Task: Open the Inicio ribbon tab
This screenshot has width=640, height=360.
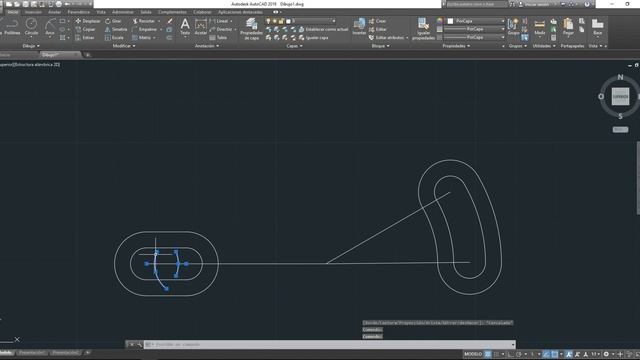Action: click(x=13, y=12)
